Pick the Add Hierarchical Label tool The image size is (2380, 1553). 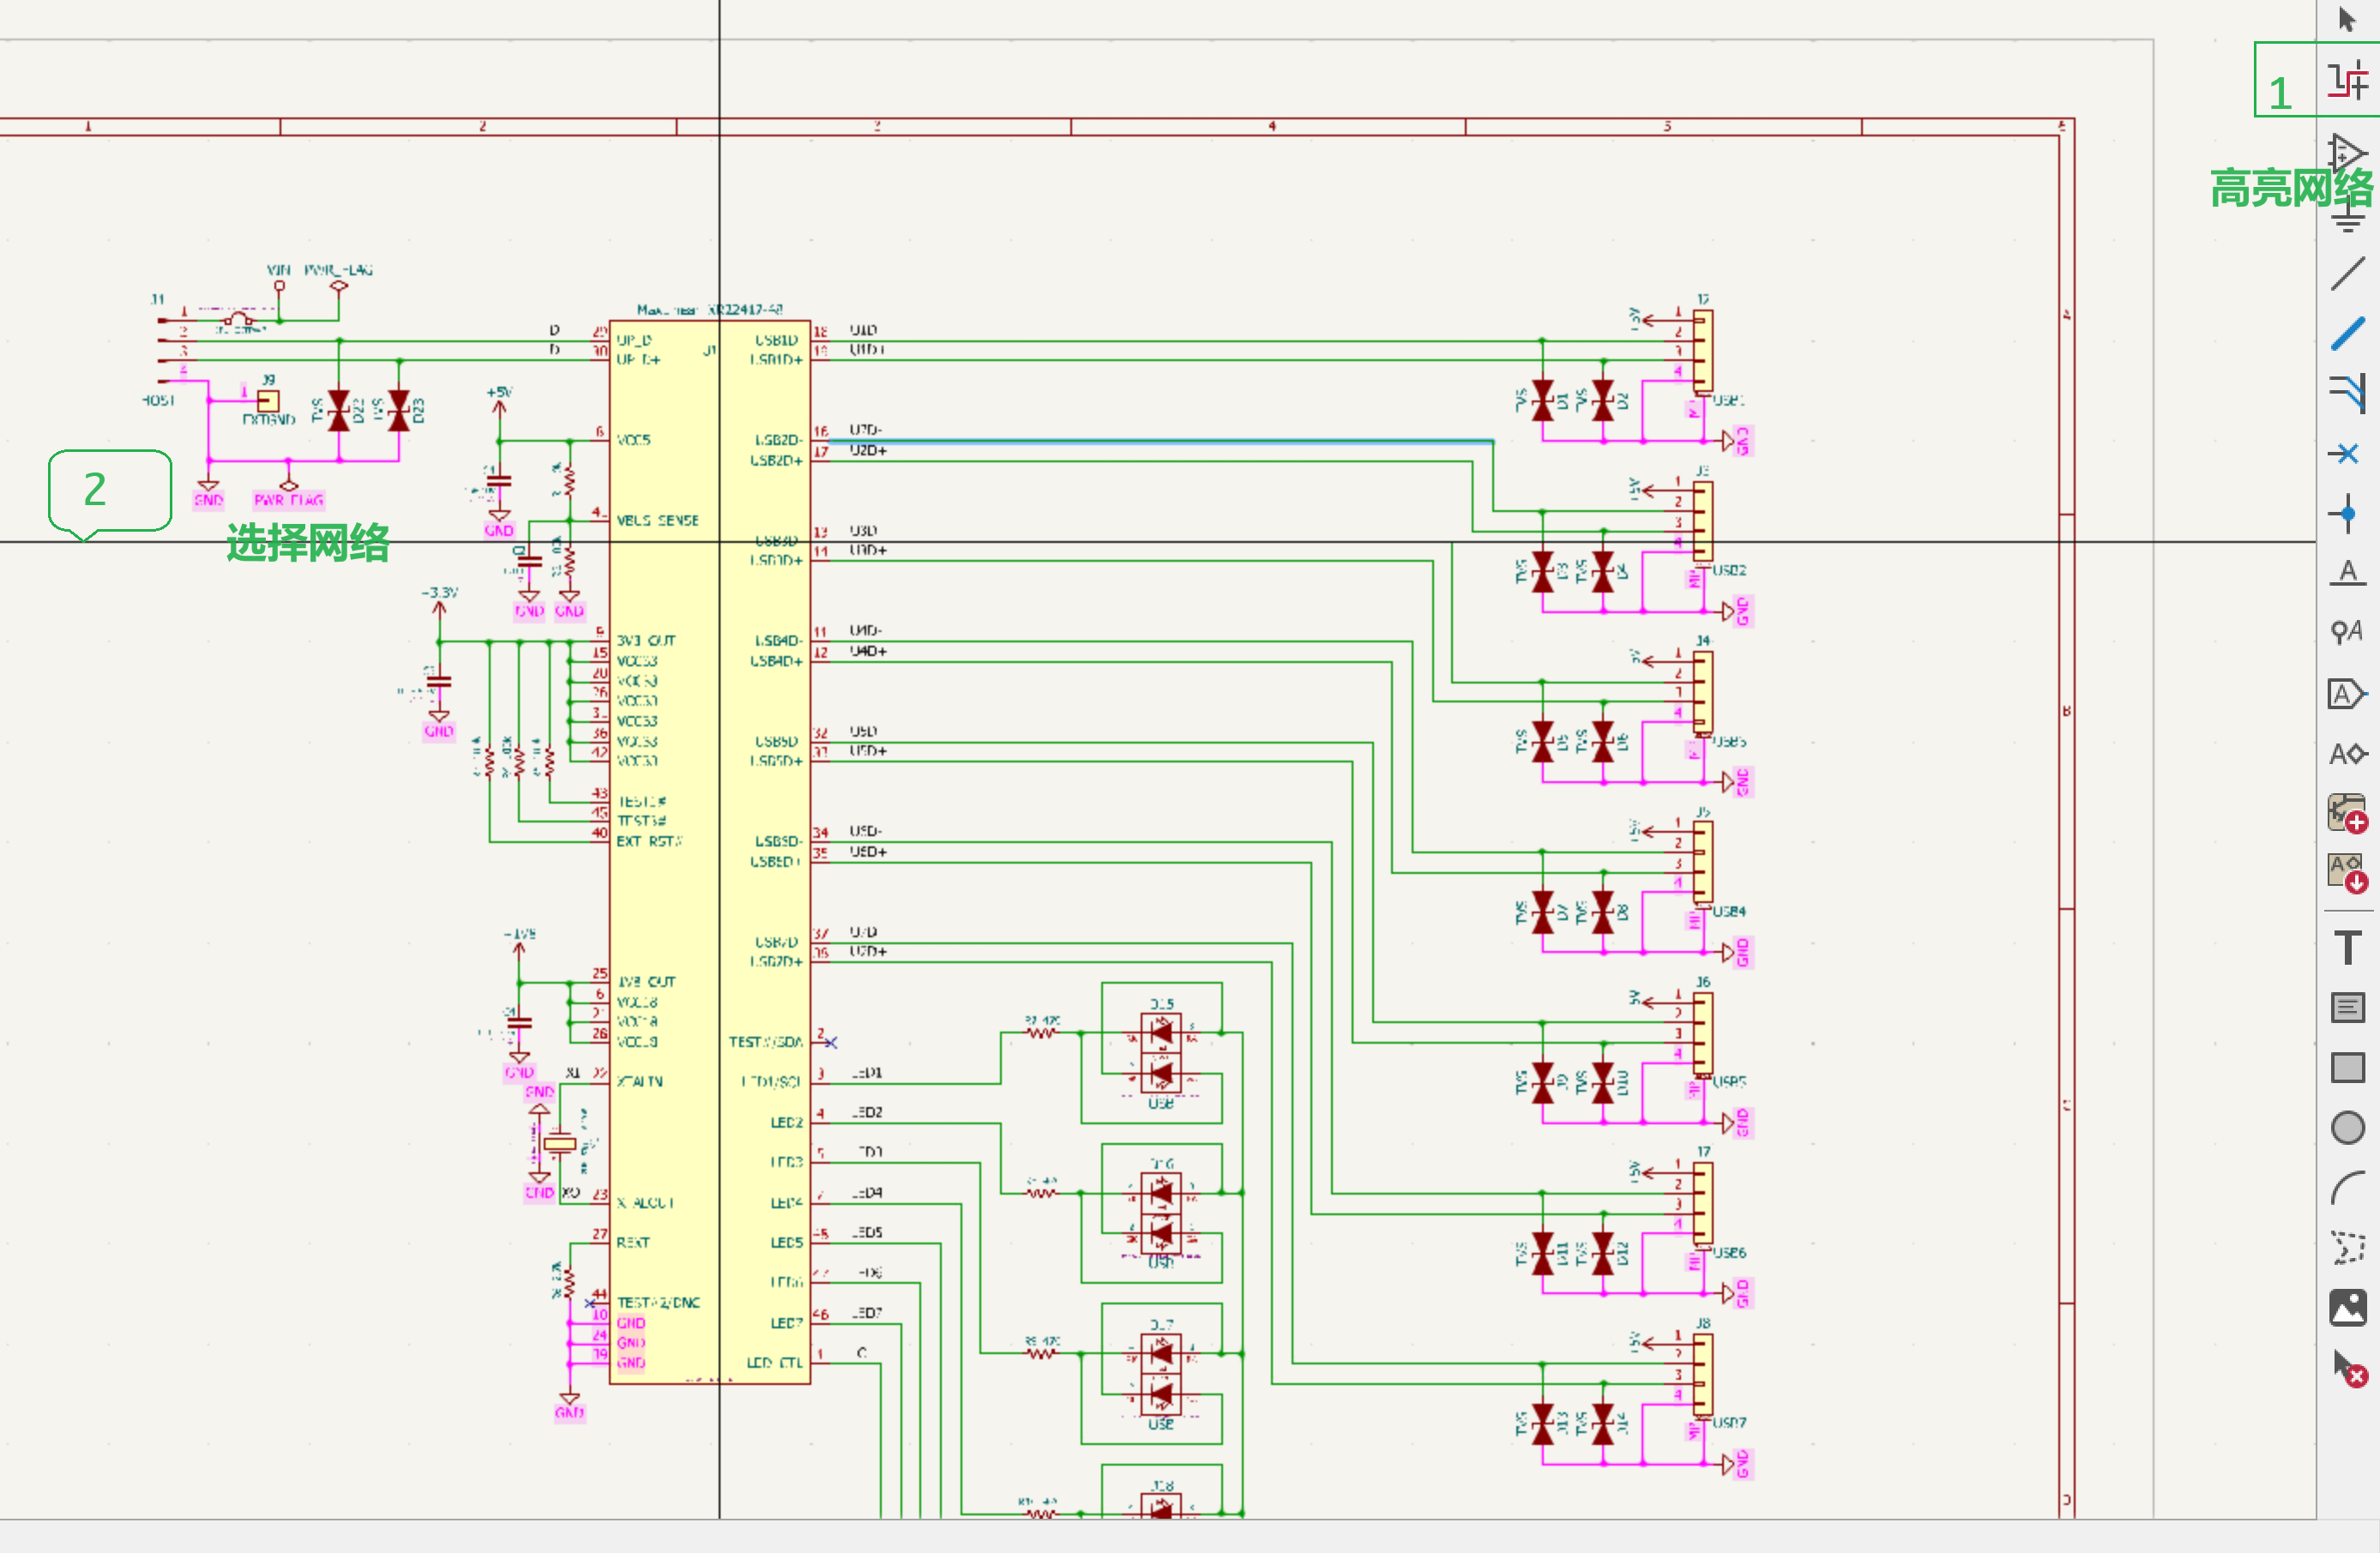point(2347,753)
